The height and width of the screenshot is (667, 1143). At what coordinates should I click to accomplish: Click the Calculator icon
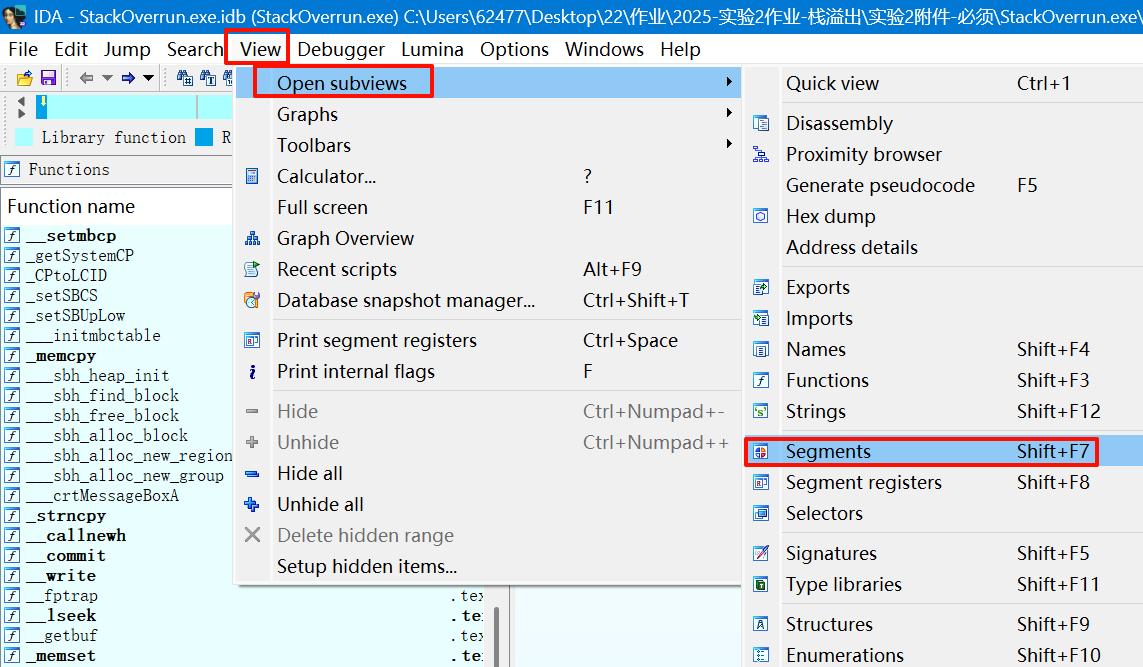tap(252, 176)
